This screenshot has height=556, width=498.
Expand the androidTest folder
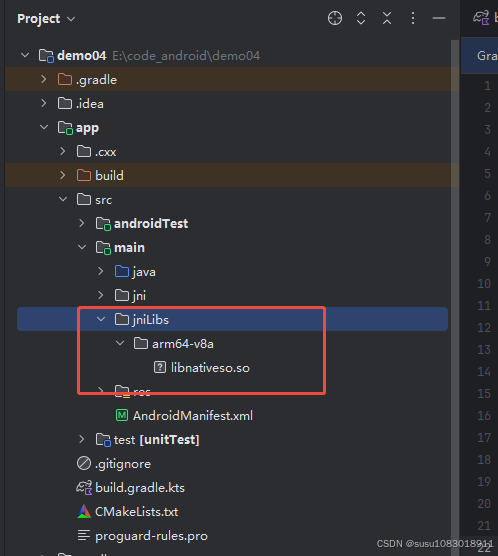[x=82, y=223]
